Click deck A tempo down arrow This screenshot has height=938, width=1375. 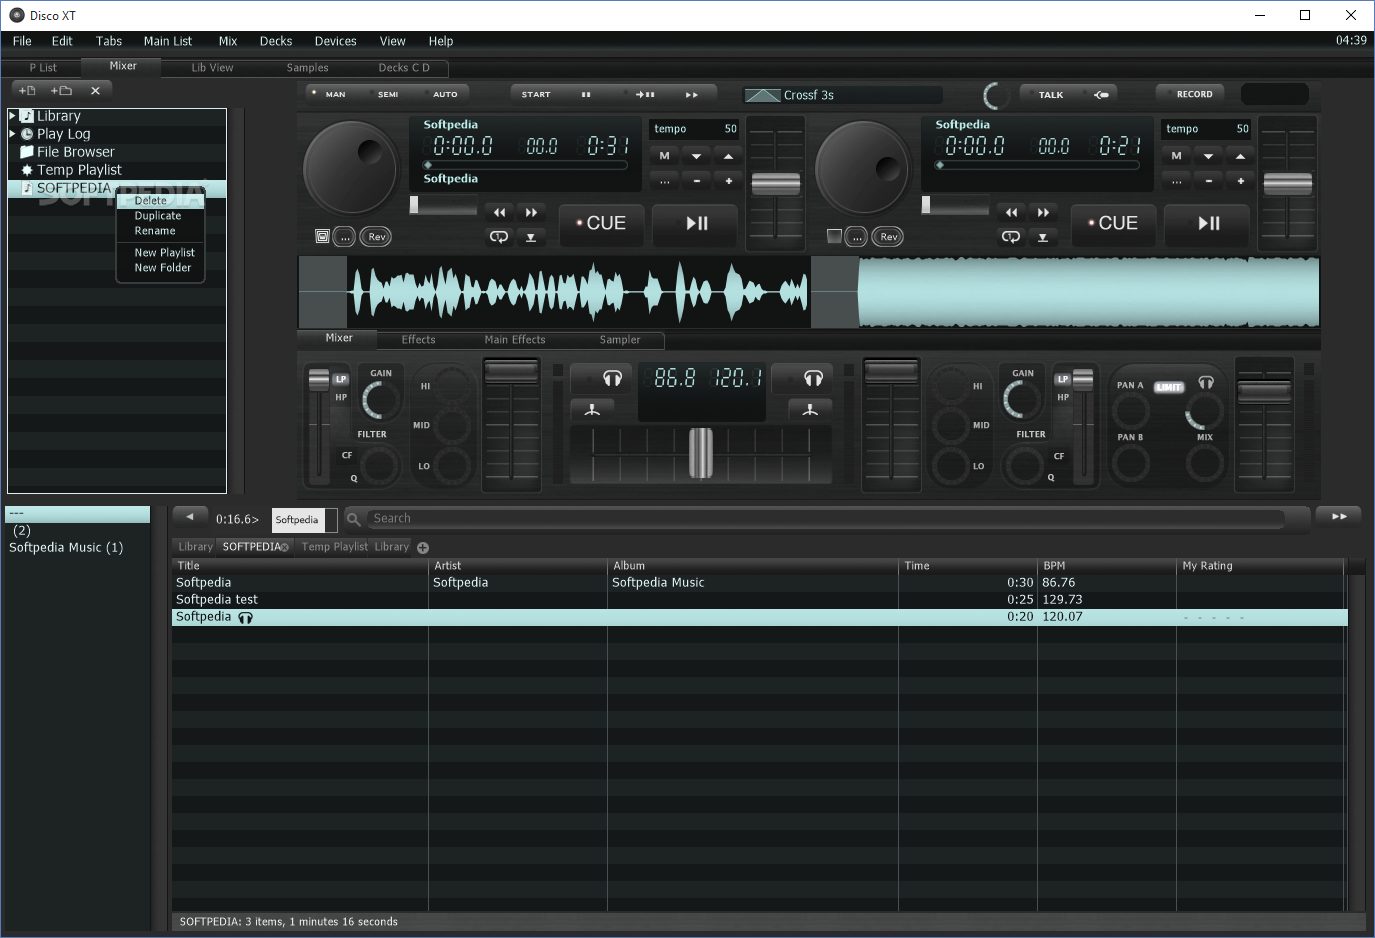(696, 156)
